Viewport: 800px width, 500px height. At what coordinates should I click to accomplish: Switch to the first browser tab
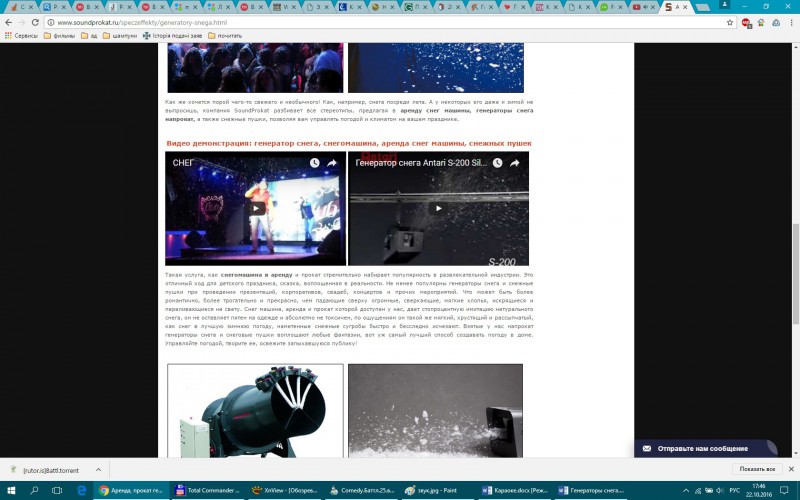click(20, 7)
